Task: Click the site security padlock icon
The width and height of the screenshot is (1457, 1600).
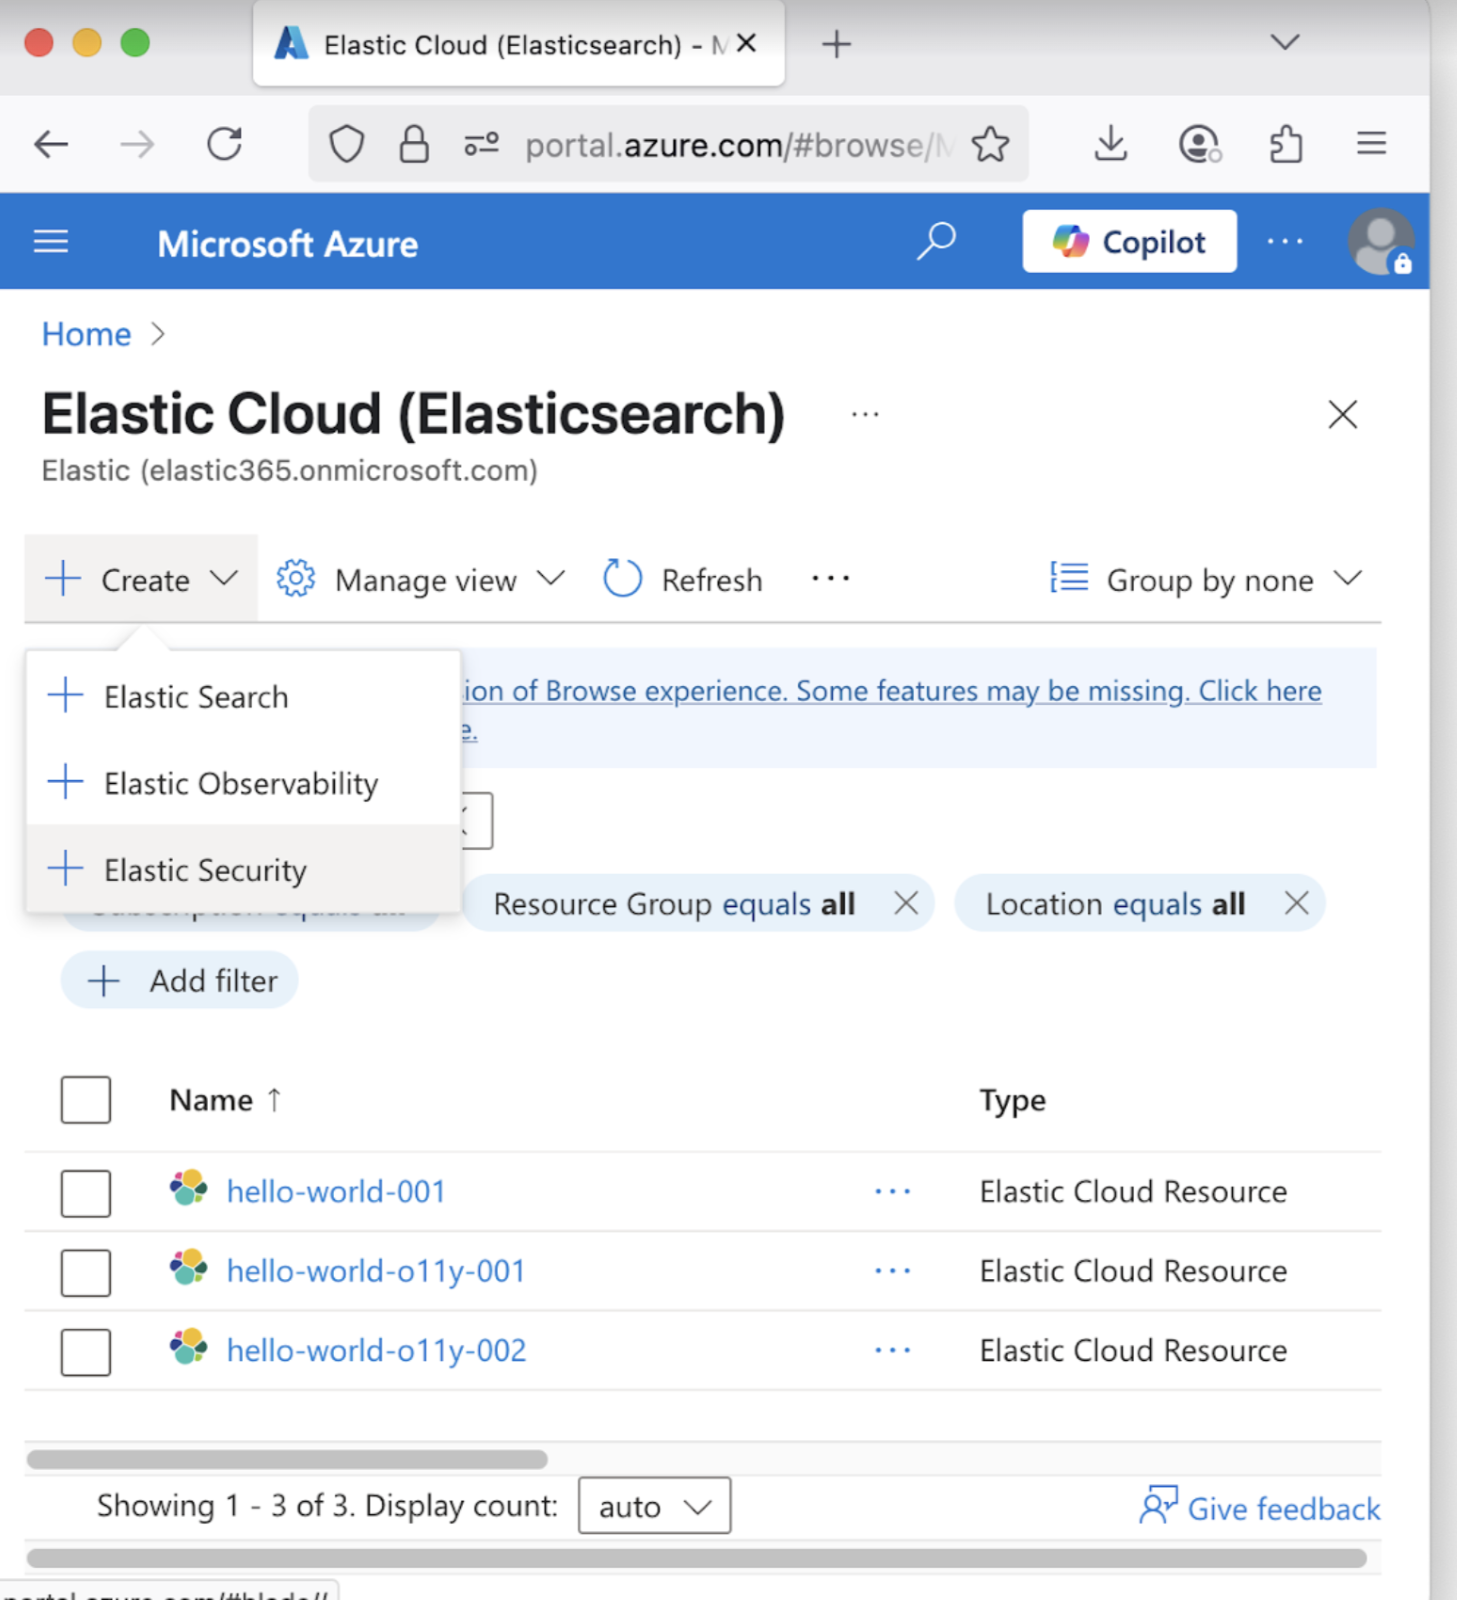Action: tap(414, 144)
